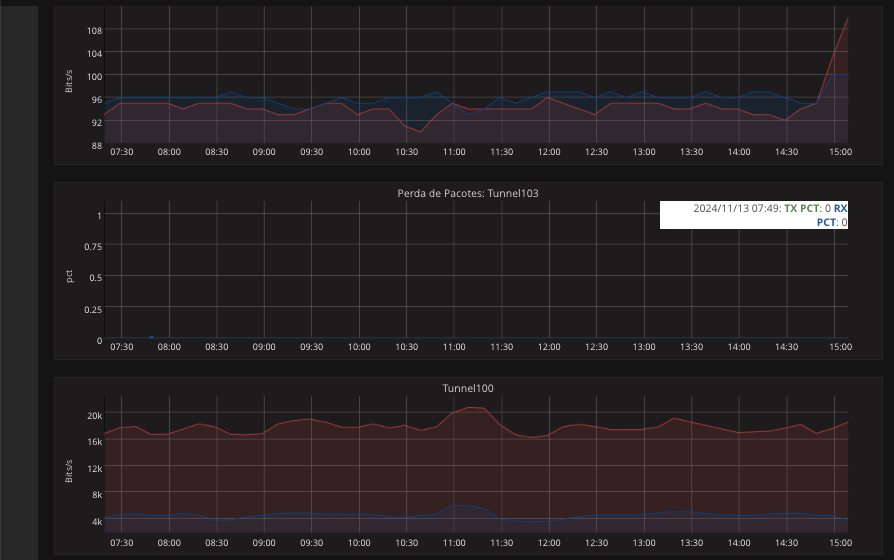Click the red spike at the top chart's right edge
This screenshot has width=894, height=560.
[847, 19]
